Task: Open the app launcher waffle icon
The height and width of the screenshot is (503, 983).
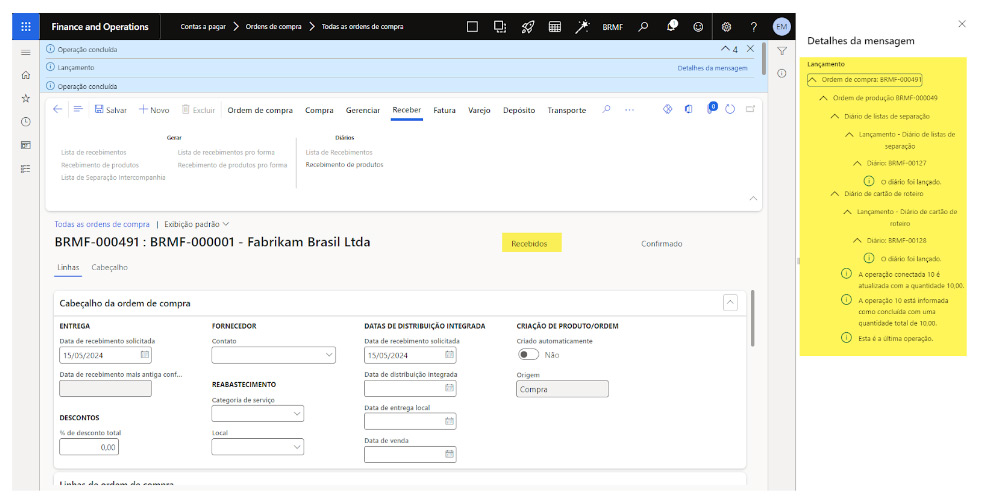Action: coord(25,27)
